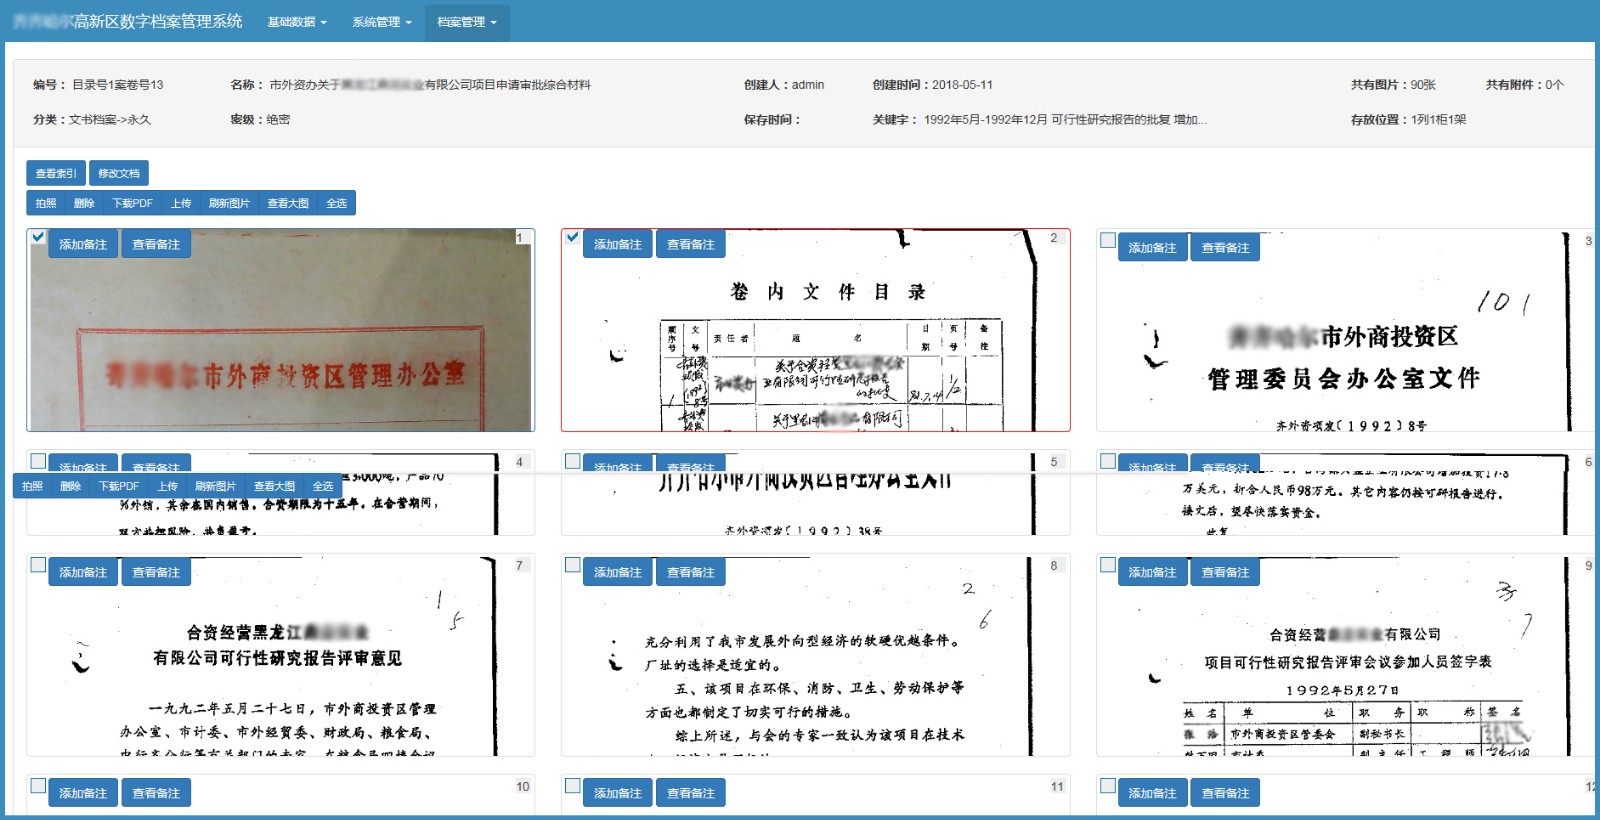Click the 共有图片：90张 text

click(x=1393, y=85)
